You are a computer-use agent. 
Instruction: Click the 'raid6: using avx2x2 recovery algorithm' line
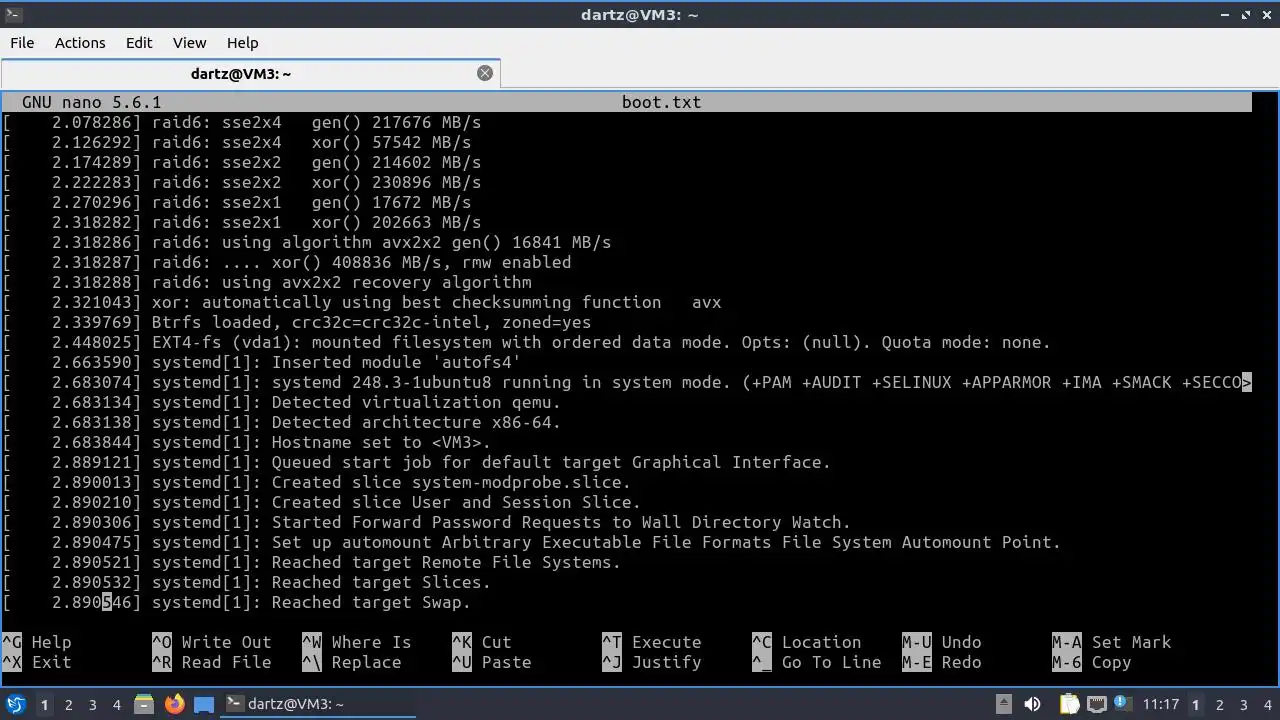coord(267,282)
